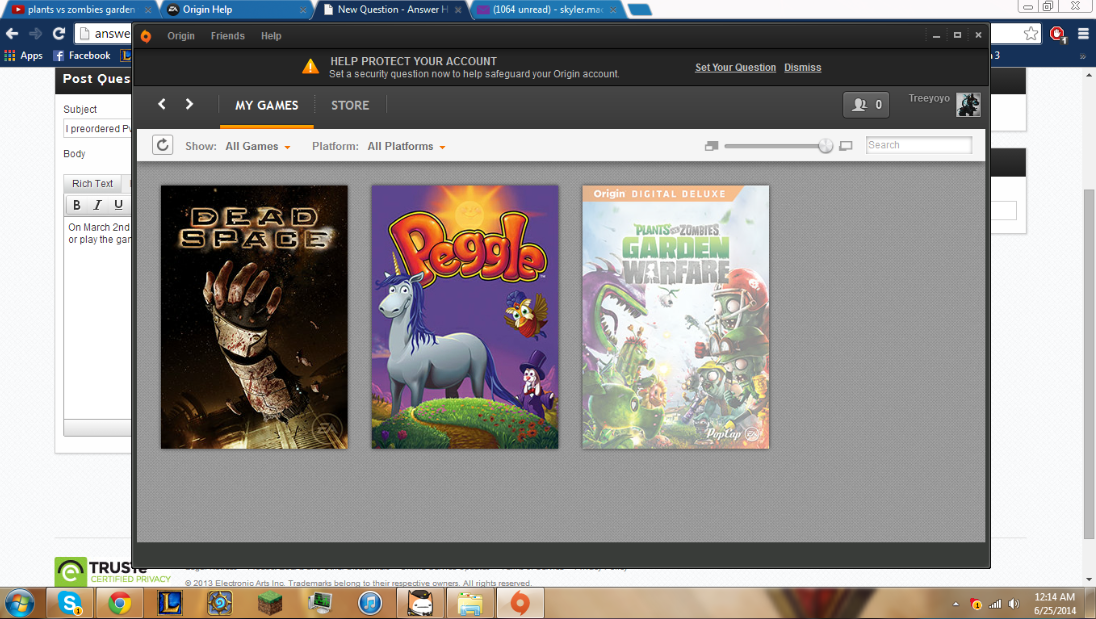Viewport: 1096px width, 619px height.
Task: Click the library Search field
Action: click(x=918, y=145)
